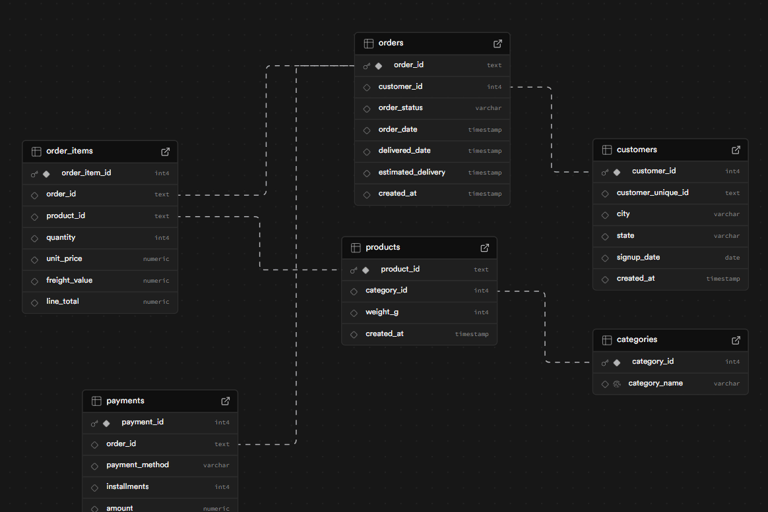Select the products table title

pyautogui.click(x=383, y=247)
